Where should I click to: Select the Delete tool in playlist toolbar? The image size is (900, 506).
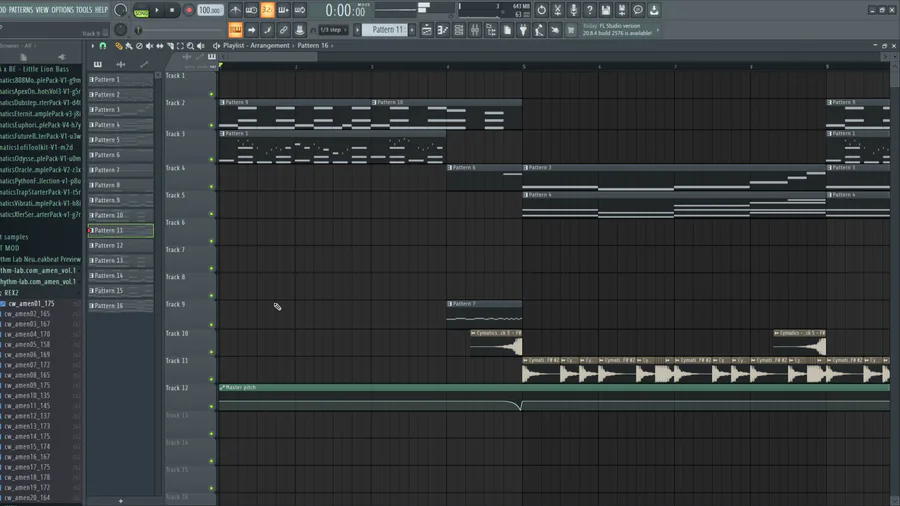coord(139,46)
